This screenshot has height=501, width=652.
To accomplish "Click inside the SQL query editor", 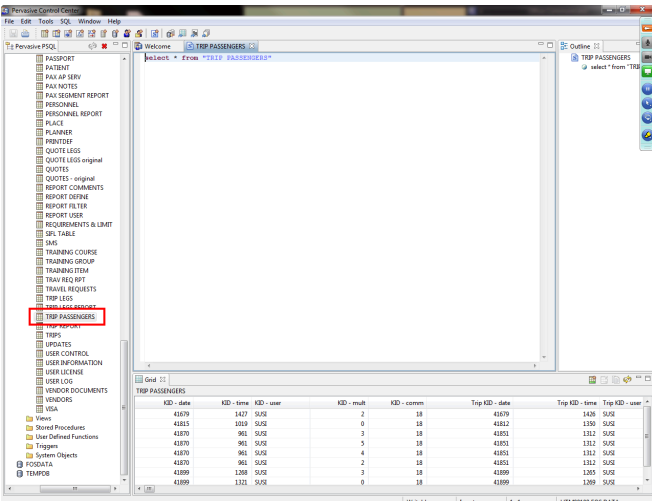I will 340,200.
